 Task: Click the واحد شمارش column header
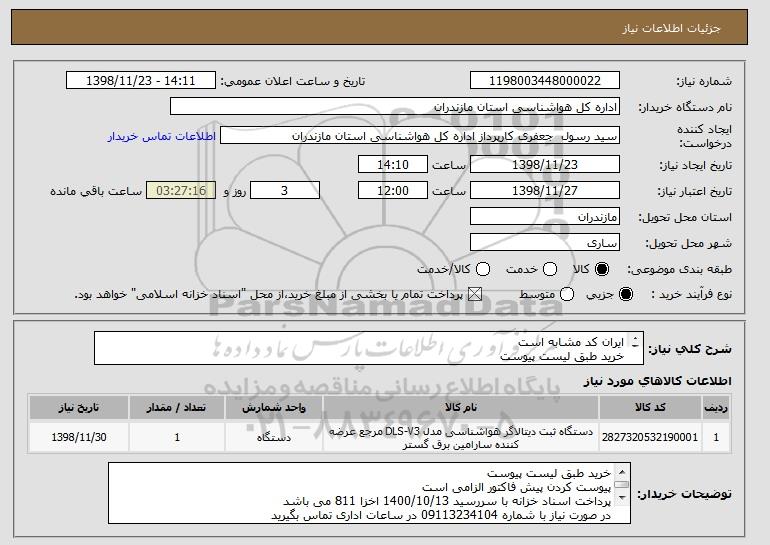(274, 408)
